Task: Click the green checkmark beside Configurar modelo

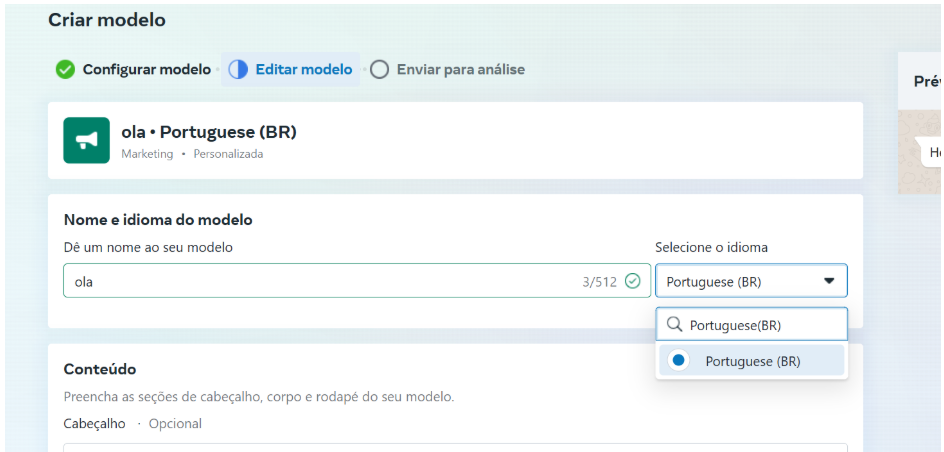Action: (65, 69)
